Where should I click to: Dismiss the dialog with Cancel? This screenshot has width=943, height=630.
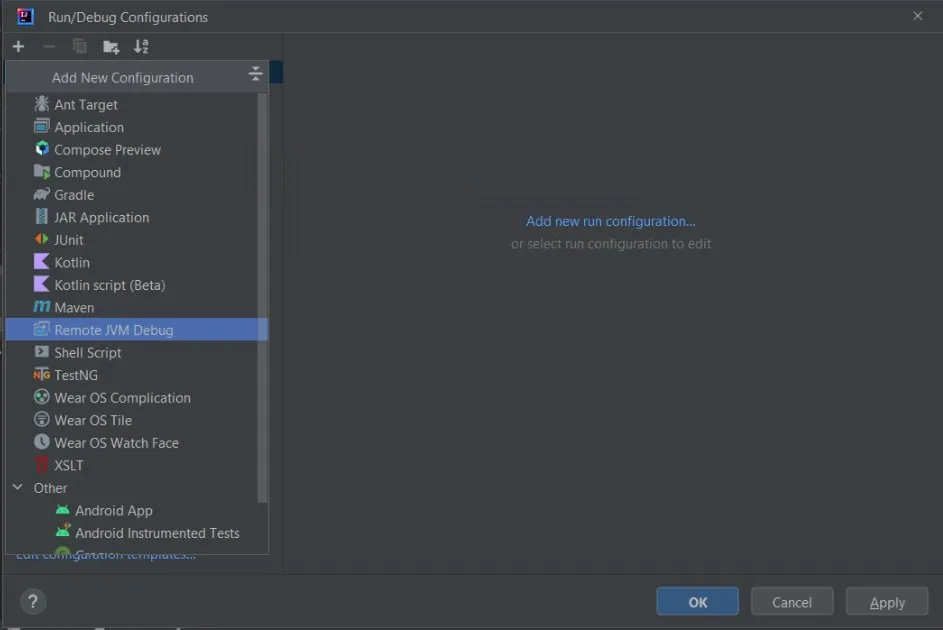point(792,601)
